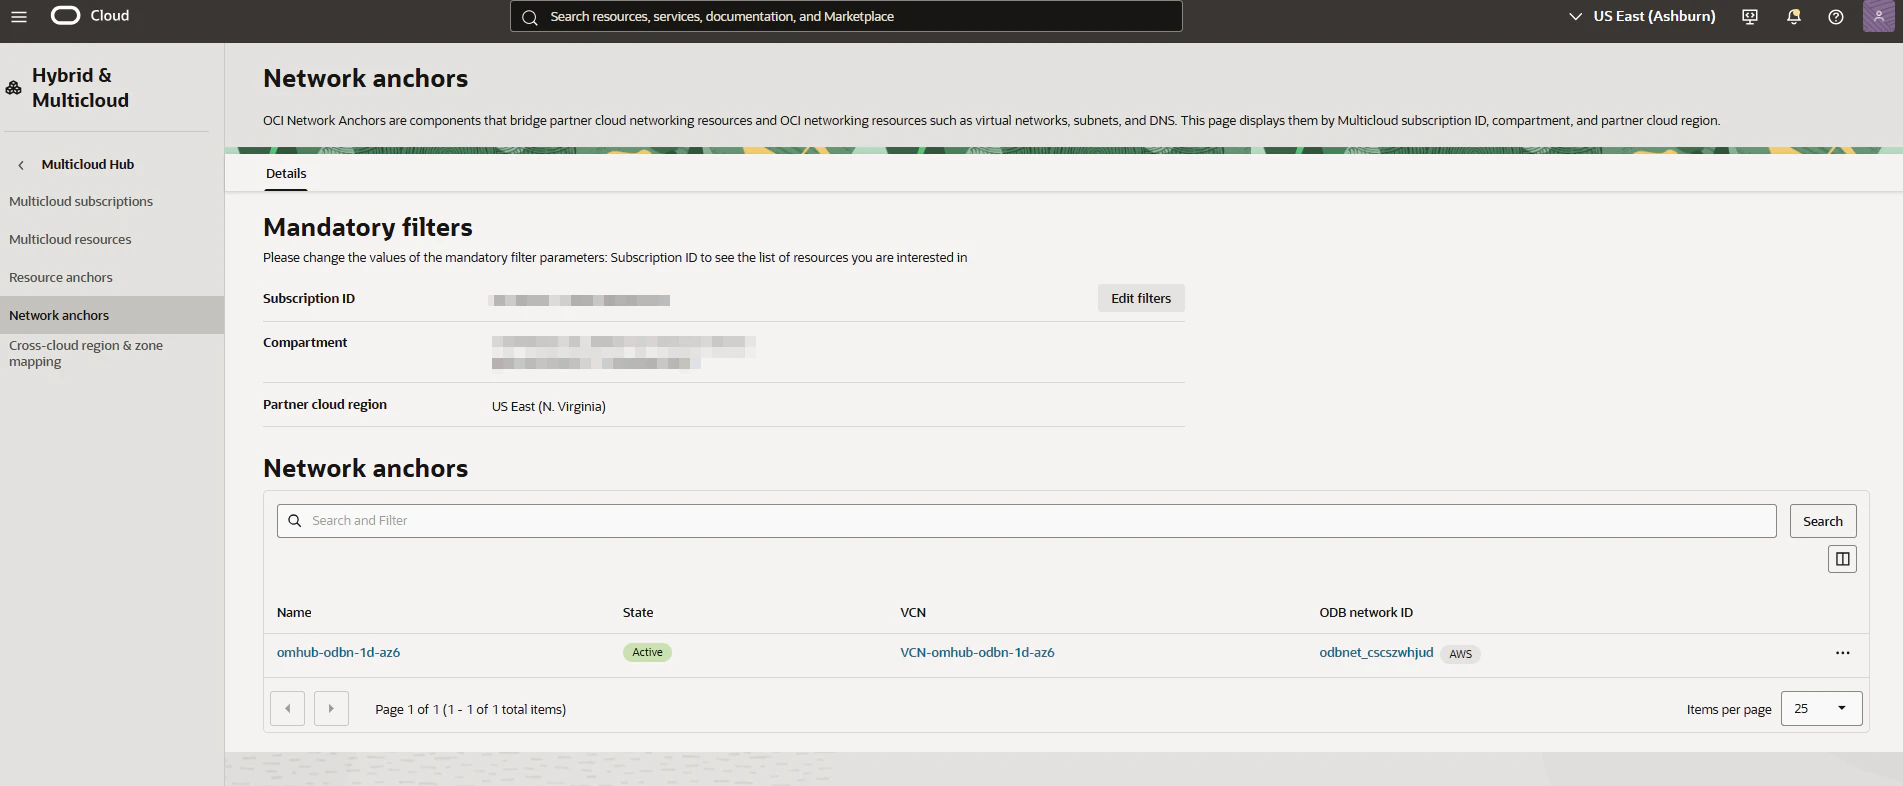Go to the previous page arrow
Screen dimensions: 1903x786
click(288, 709)
